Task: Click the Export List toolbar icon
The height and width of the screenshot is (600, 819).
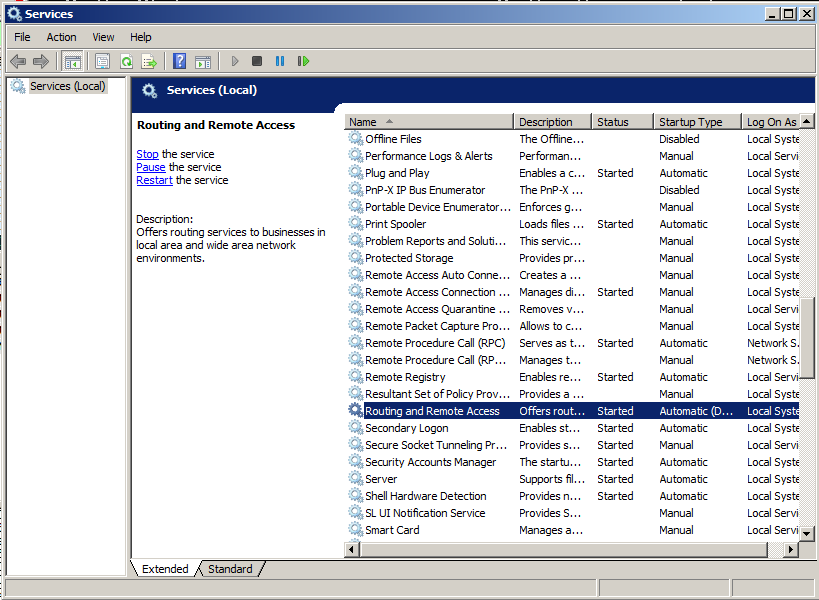Action: (149, 61)
